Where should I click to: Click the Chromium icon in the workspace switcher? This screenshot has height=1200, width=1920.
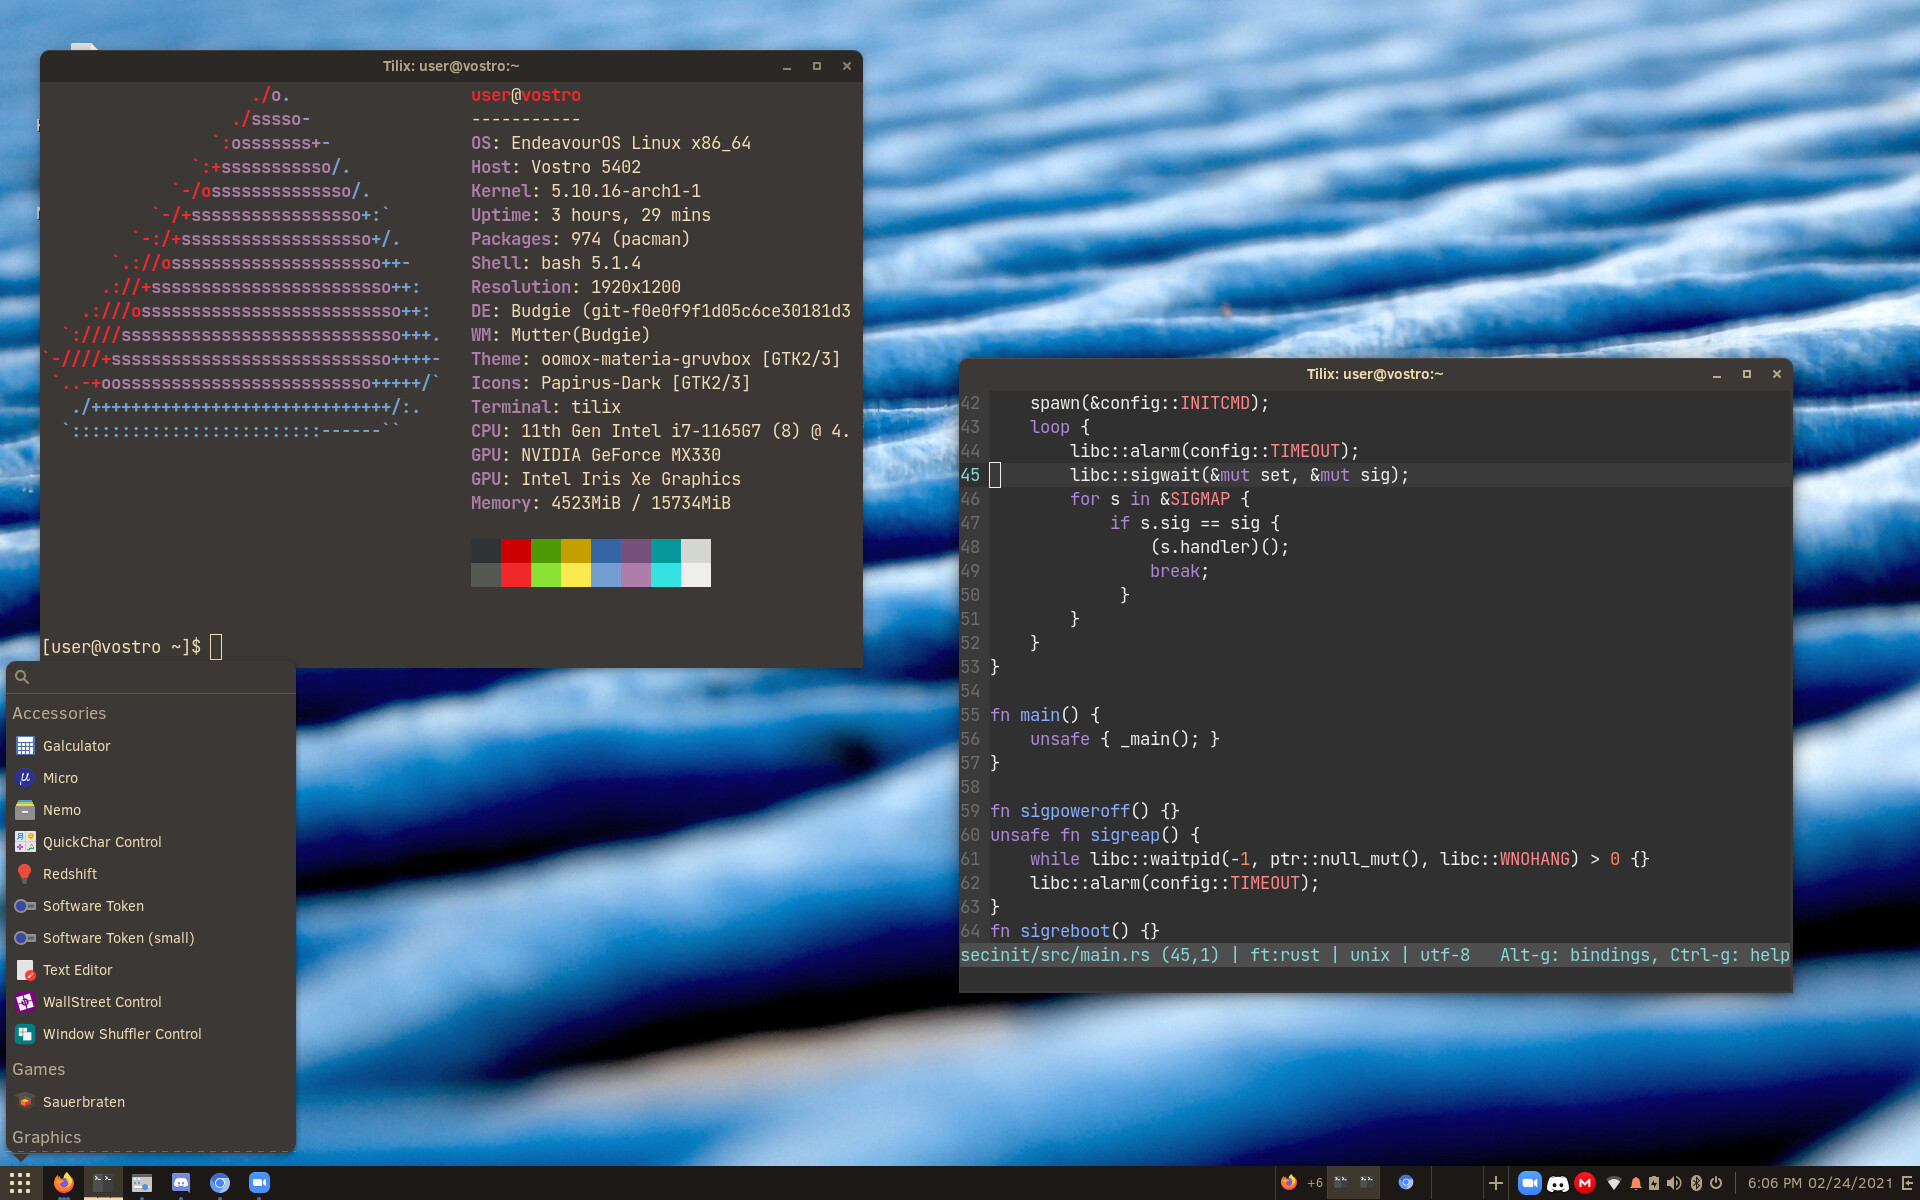point(1406,1183)
